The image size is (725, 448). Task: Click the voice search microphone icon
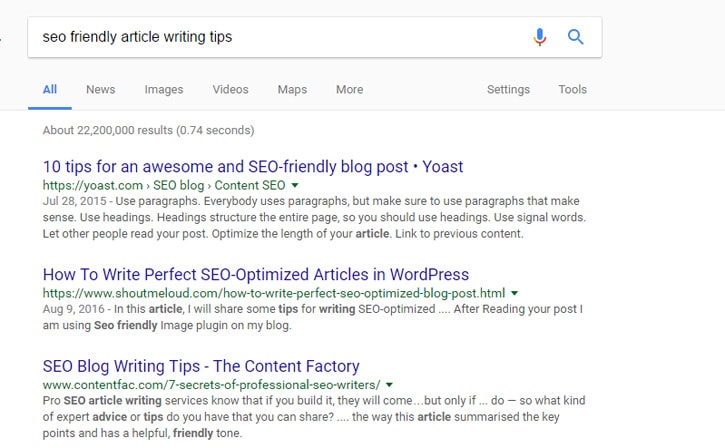(x=540, y=37)
